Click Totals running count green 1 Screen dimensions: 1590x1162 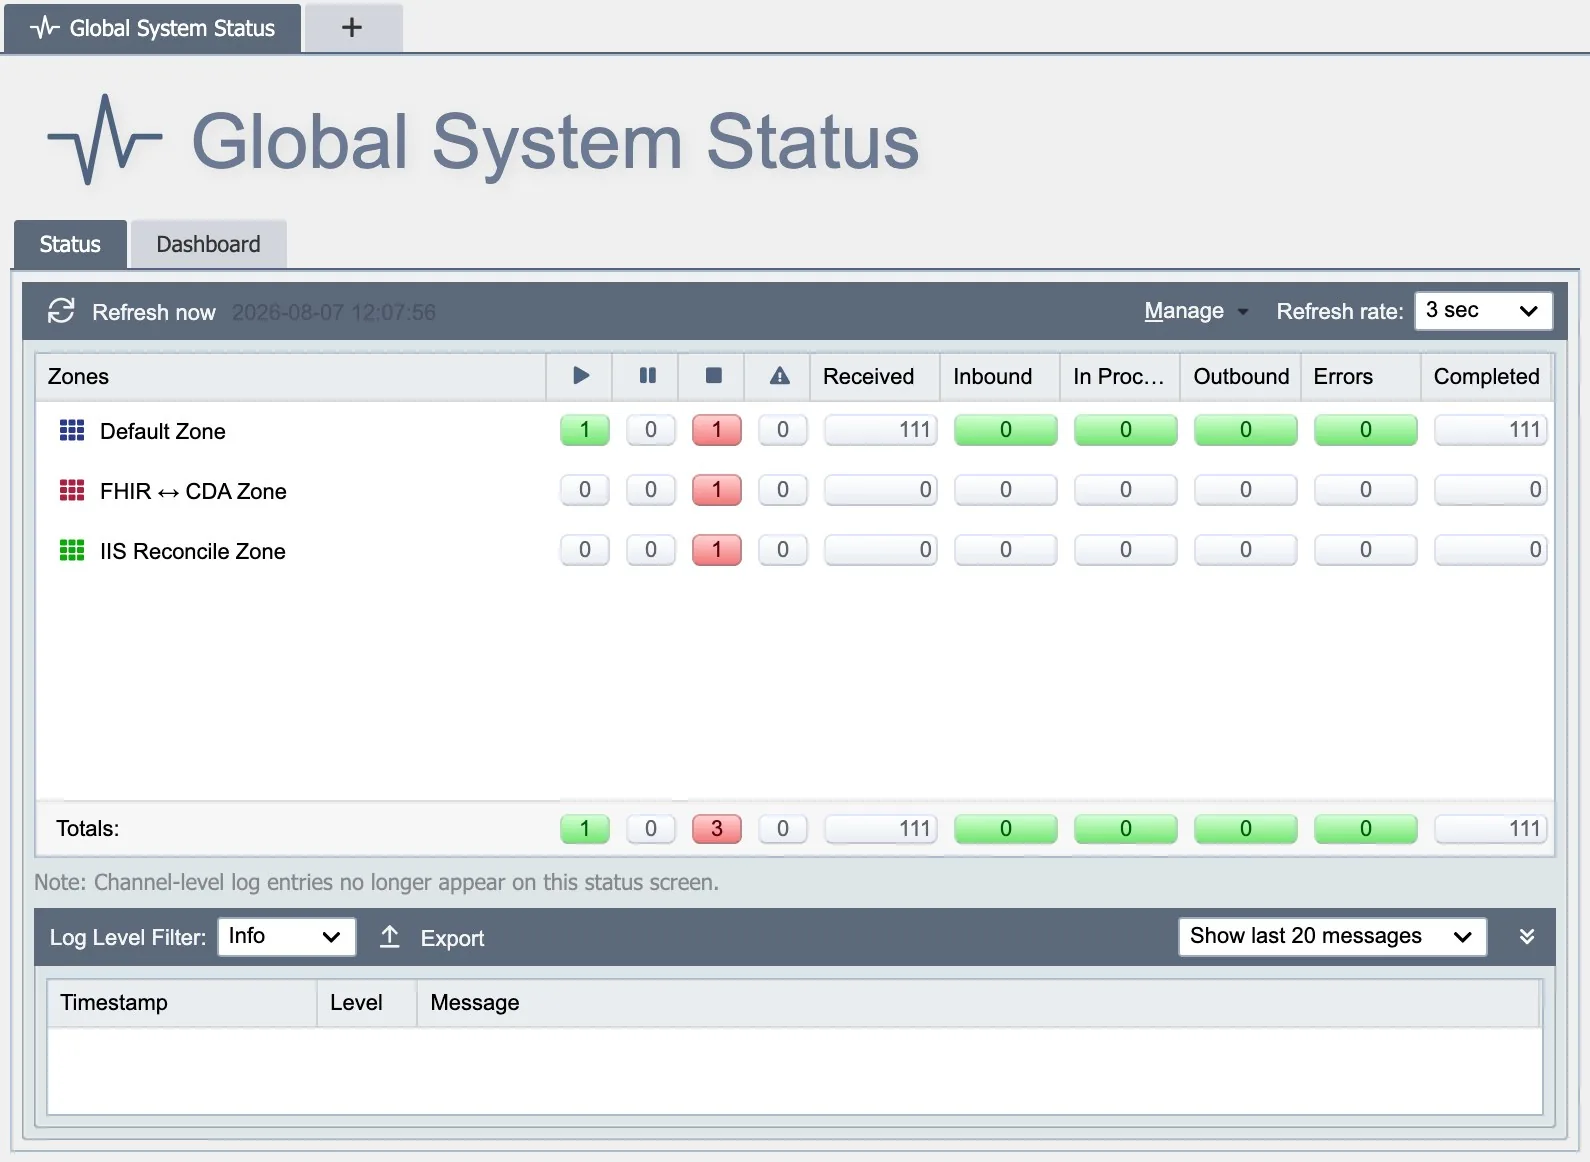[585, 829]
